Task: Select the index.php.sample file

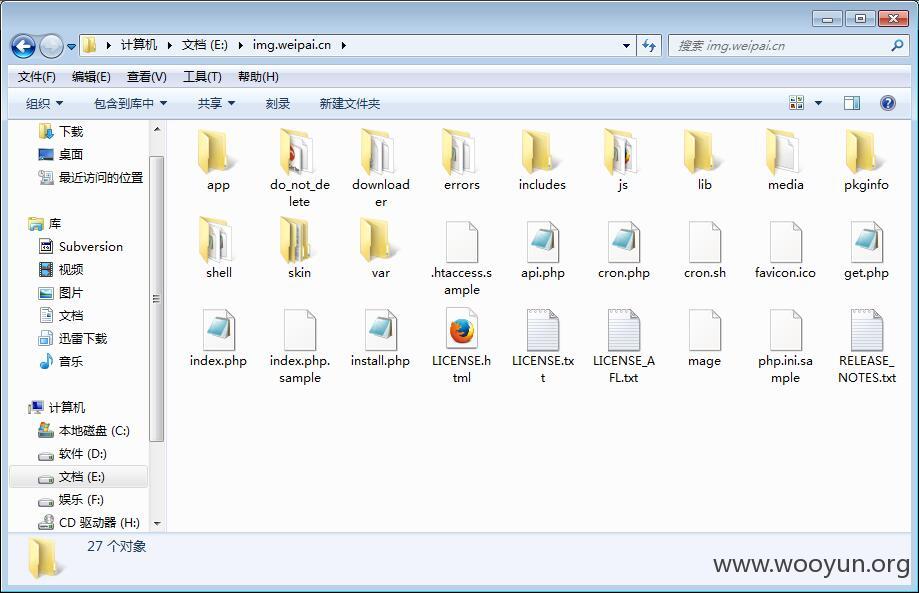Action: point(299,345)
